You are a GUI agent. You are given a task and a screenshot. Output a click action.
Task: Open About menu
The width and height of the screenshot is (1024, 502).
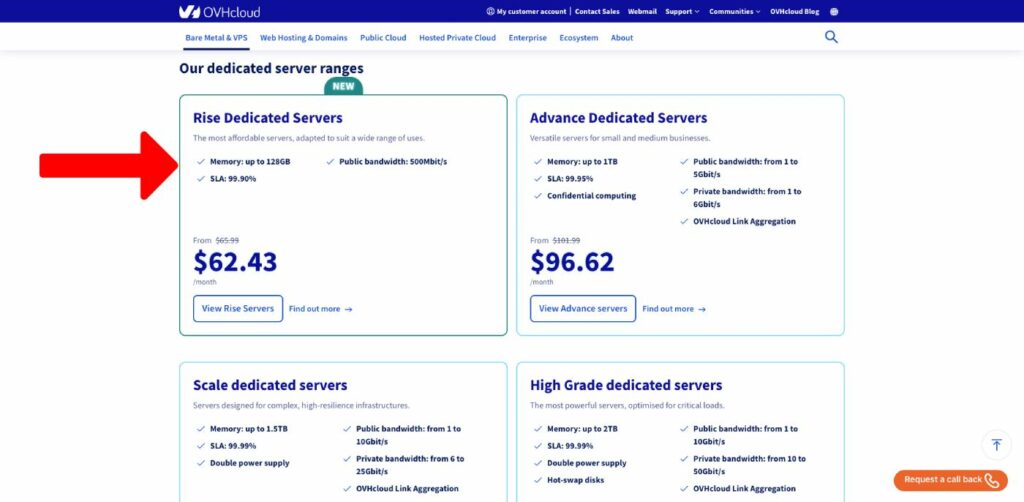point(622,38)
